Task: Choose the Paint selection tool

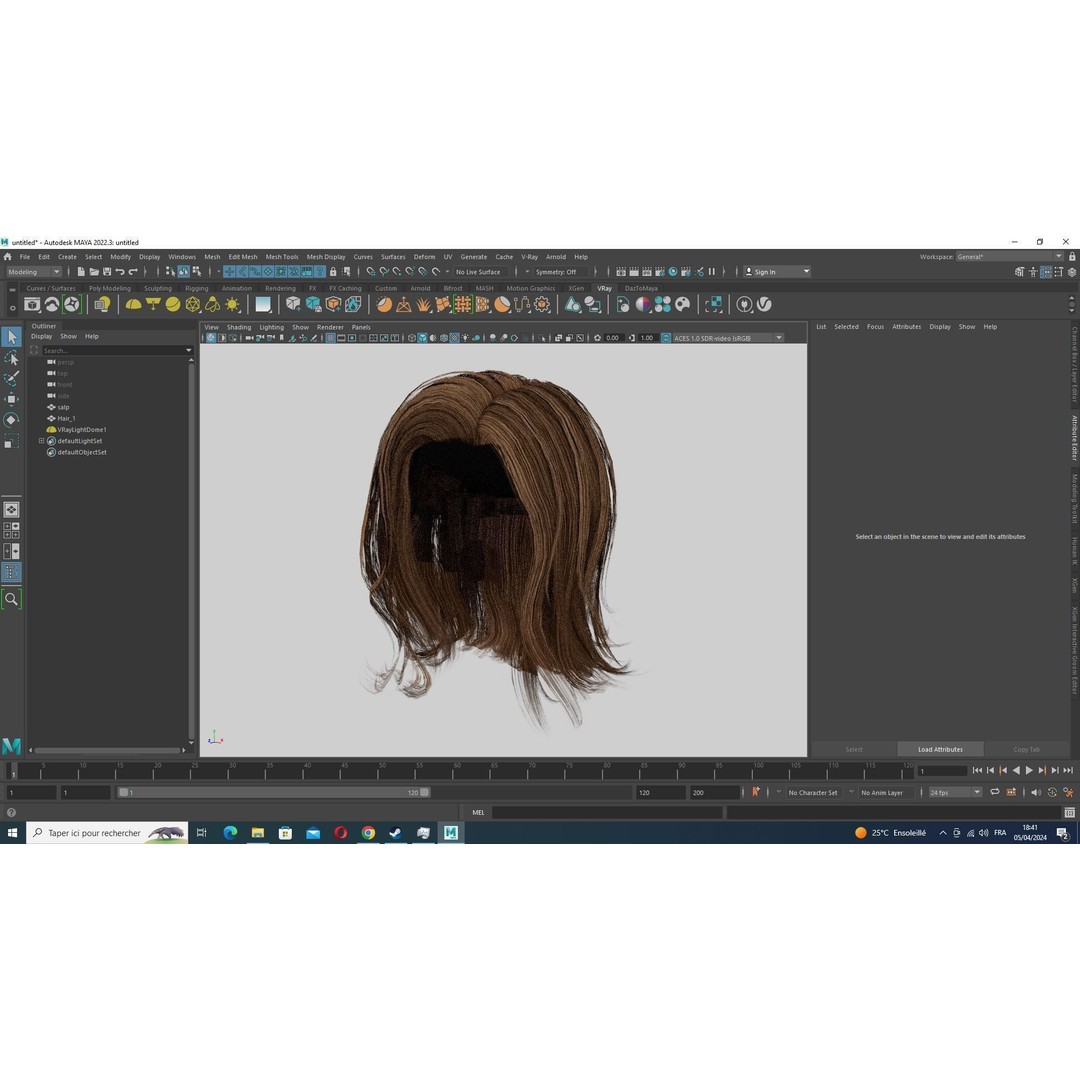Action: click(x=12, y=378)
